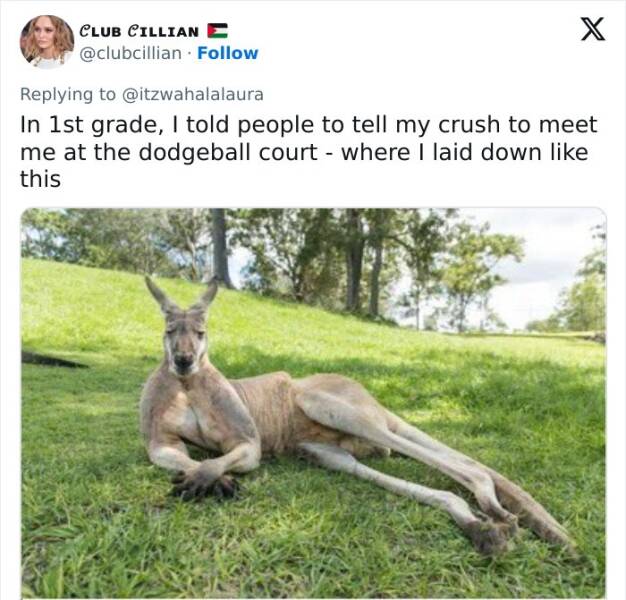Follow the @clubcillian account
The image size is (626, 600).
[x=228, y=53]
